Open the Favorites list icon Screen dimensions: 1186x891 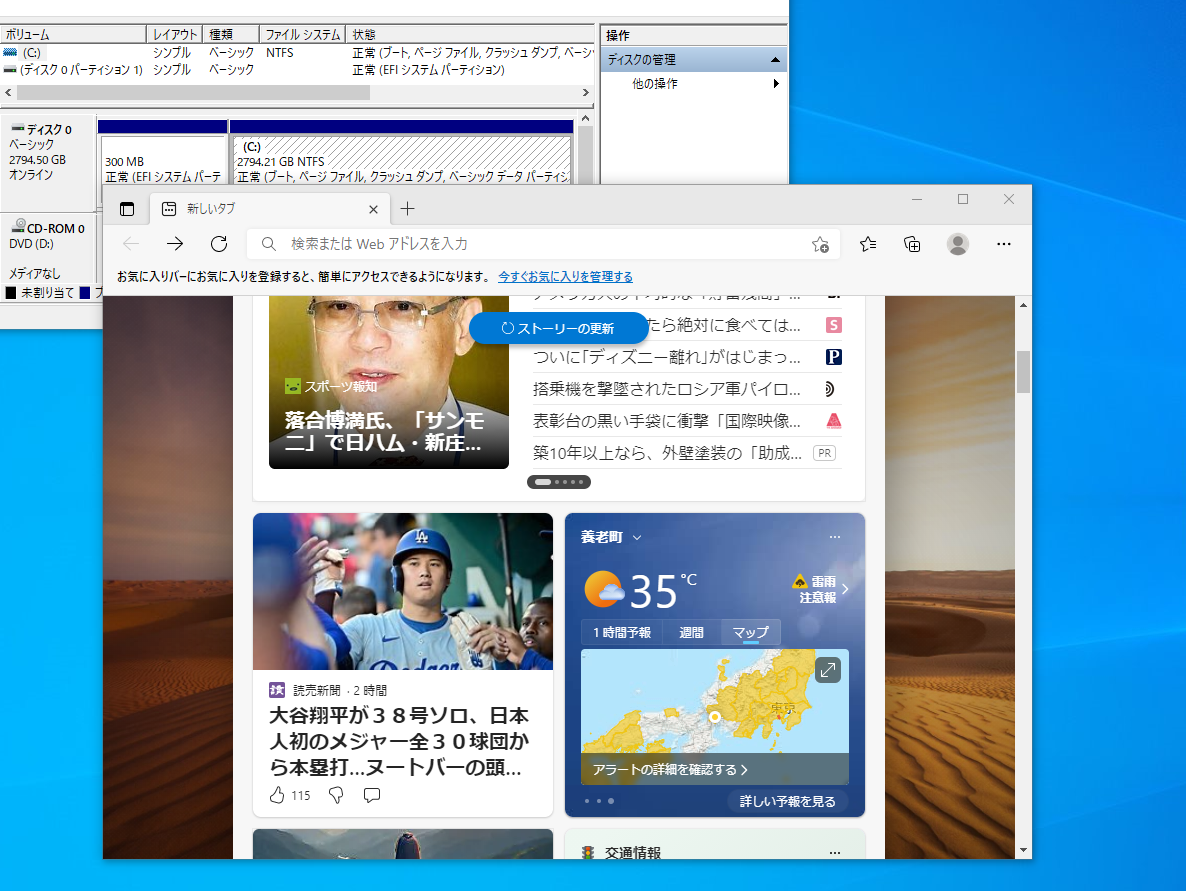(x=868, y=244)
